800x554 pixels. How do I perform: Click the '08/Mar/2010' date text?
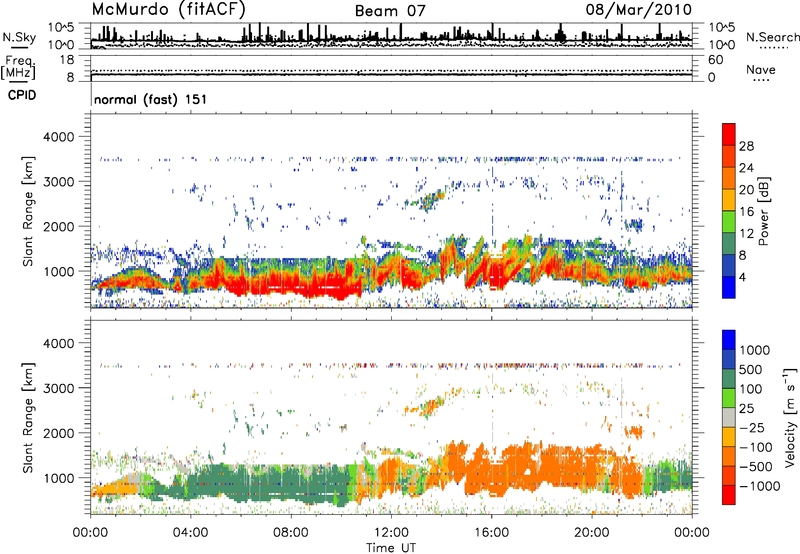(639, 9)
